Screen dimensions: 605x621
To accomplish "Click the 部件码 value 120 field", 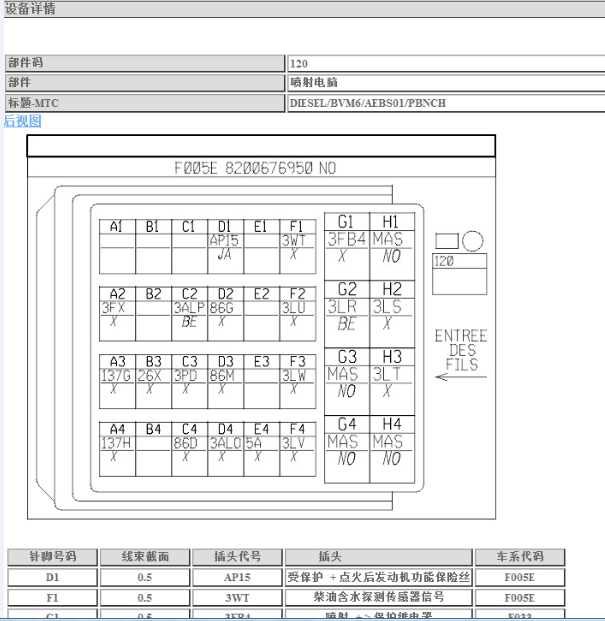I will tap(446, 63).
